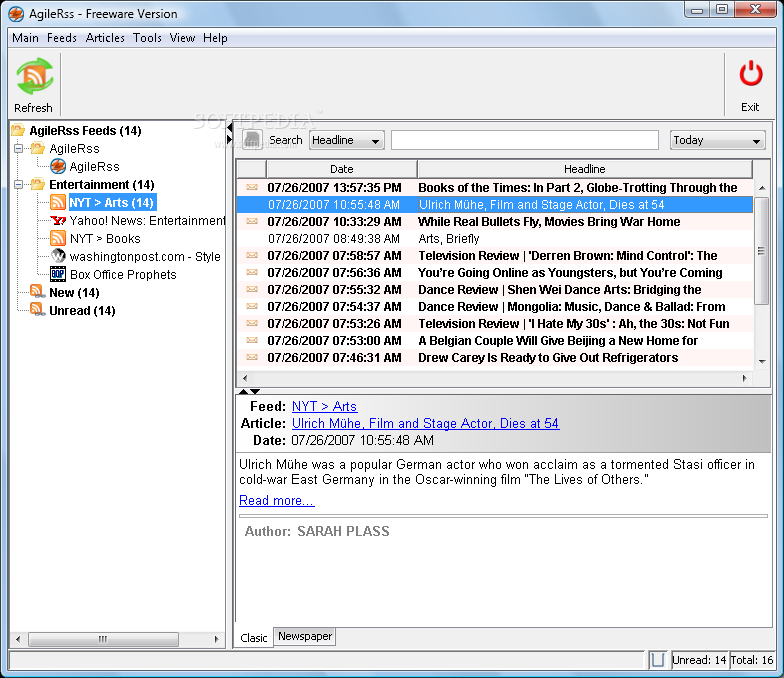Click envelope icon for You're Going Online row
This screenshot has width=784, height=678.
(252, 272)
